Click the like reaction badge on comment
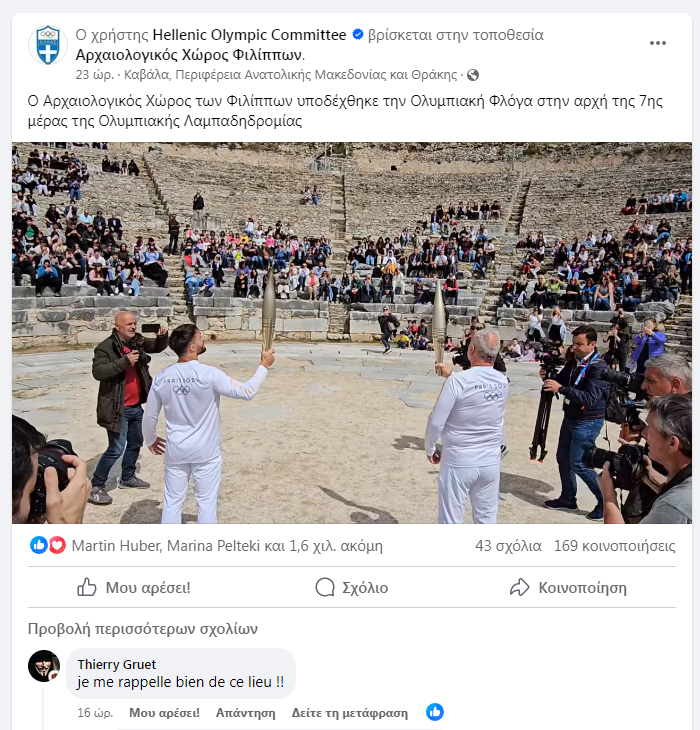Screen dimensions: 700x730 click(x=435, y=712)
